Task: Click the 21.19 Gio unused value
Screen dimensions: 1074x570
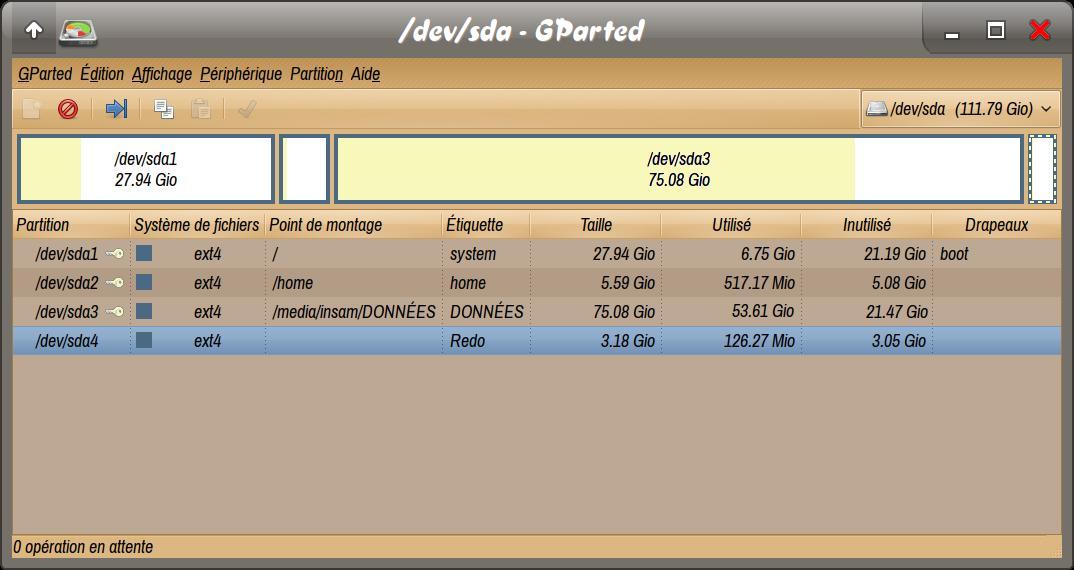Action: click(895, 254)
